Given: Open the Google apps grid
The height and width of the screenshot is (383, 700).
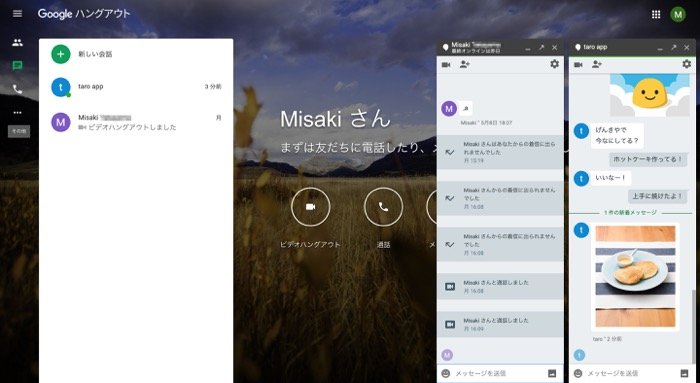Looking at the screenshot, I should pos(656,14).
